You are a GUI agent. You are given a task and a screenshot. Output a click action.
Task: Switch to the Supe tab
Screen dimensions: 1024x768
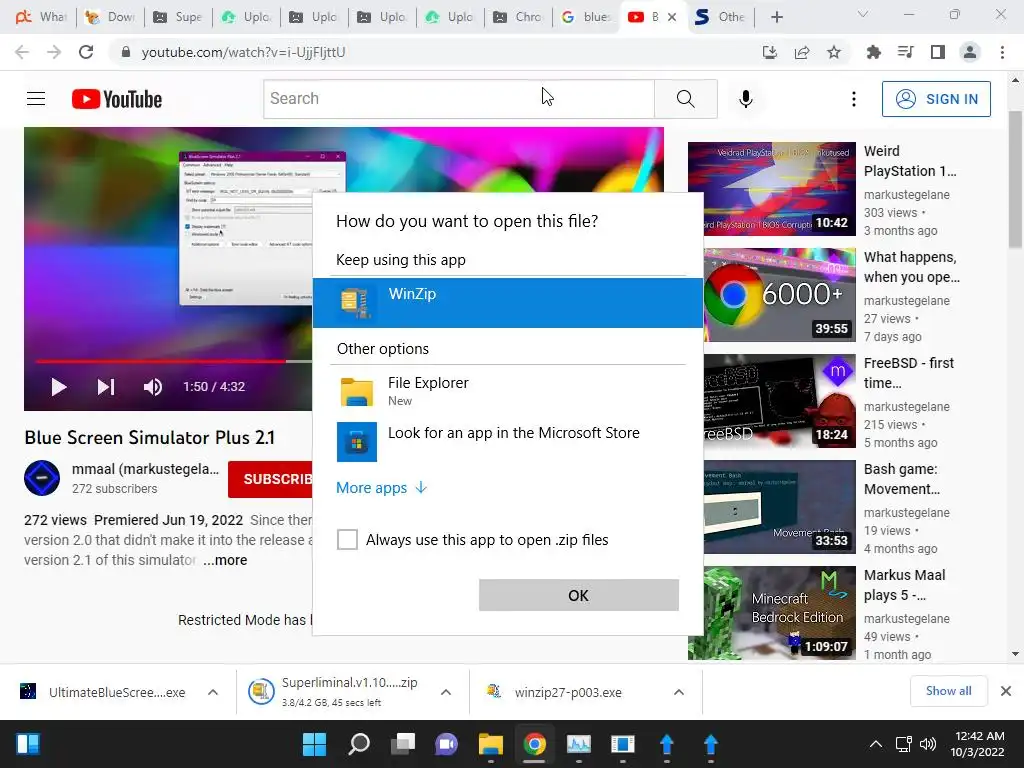tap(178, 17)
